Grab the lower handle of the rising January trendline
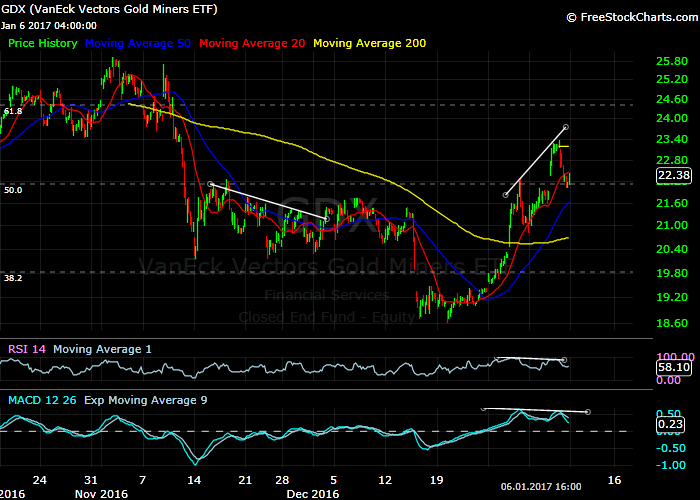Image resolution: width=700 pixels, height=500 pixels. pos(505,195)
